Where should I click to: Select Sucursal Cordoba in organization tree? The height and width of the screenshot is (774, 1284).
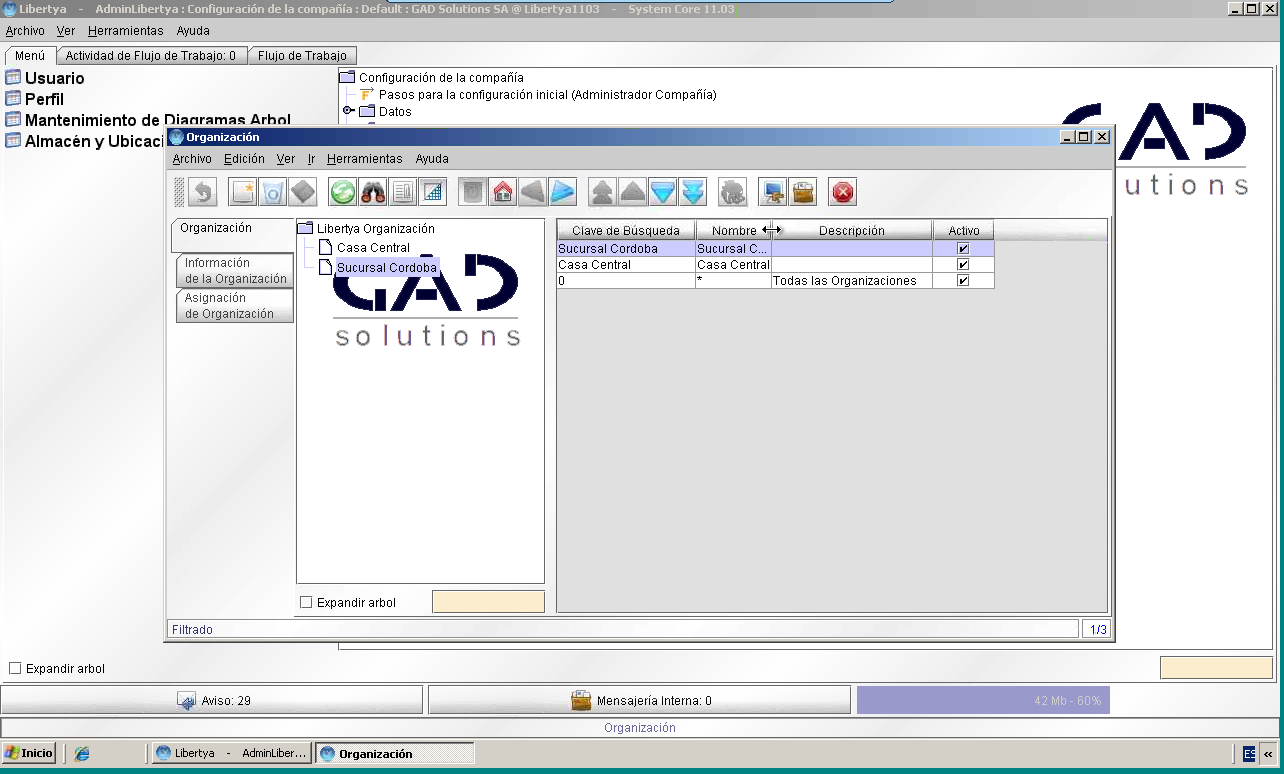(x=378, y=267)
